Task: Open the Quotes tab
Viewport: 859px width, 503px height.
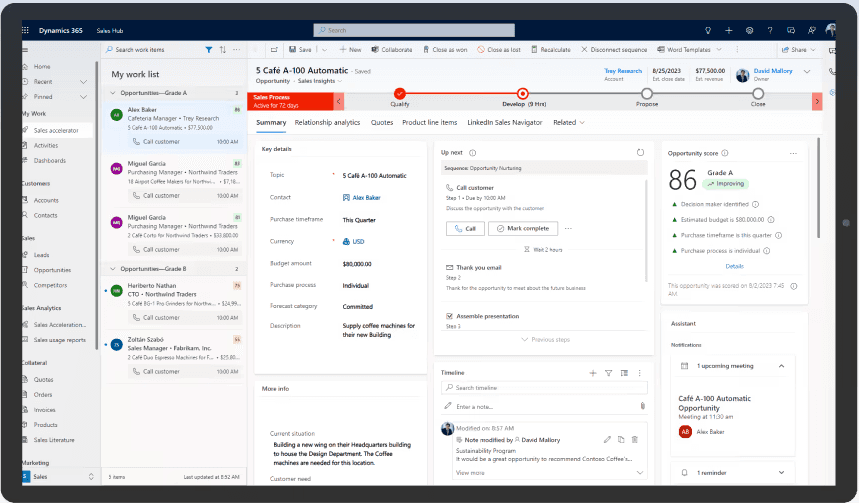Action: click(382, 123)
